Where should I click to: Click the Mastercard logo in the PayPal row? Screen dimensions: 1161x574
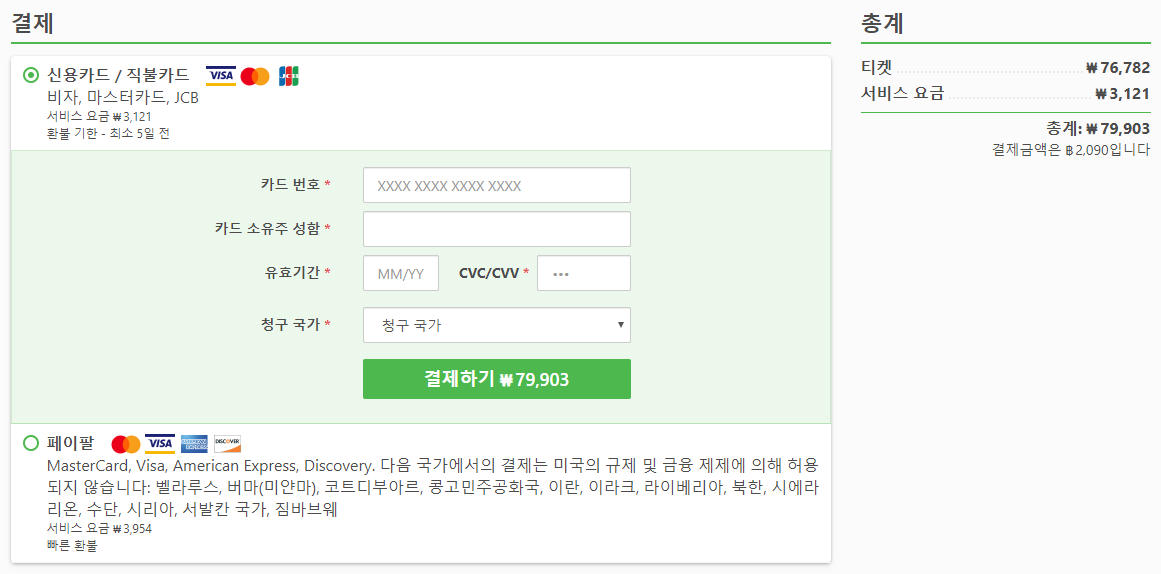pyautogui.click(x=126, y=444)
